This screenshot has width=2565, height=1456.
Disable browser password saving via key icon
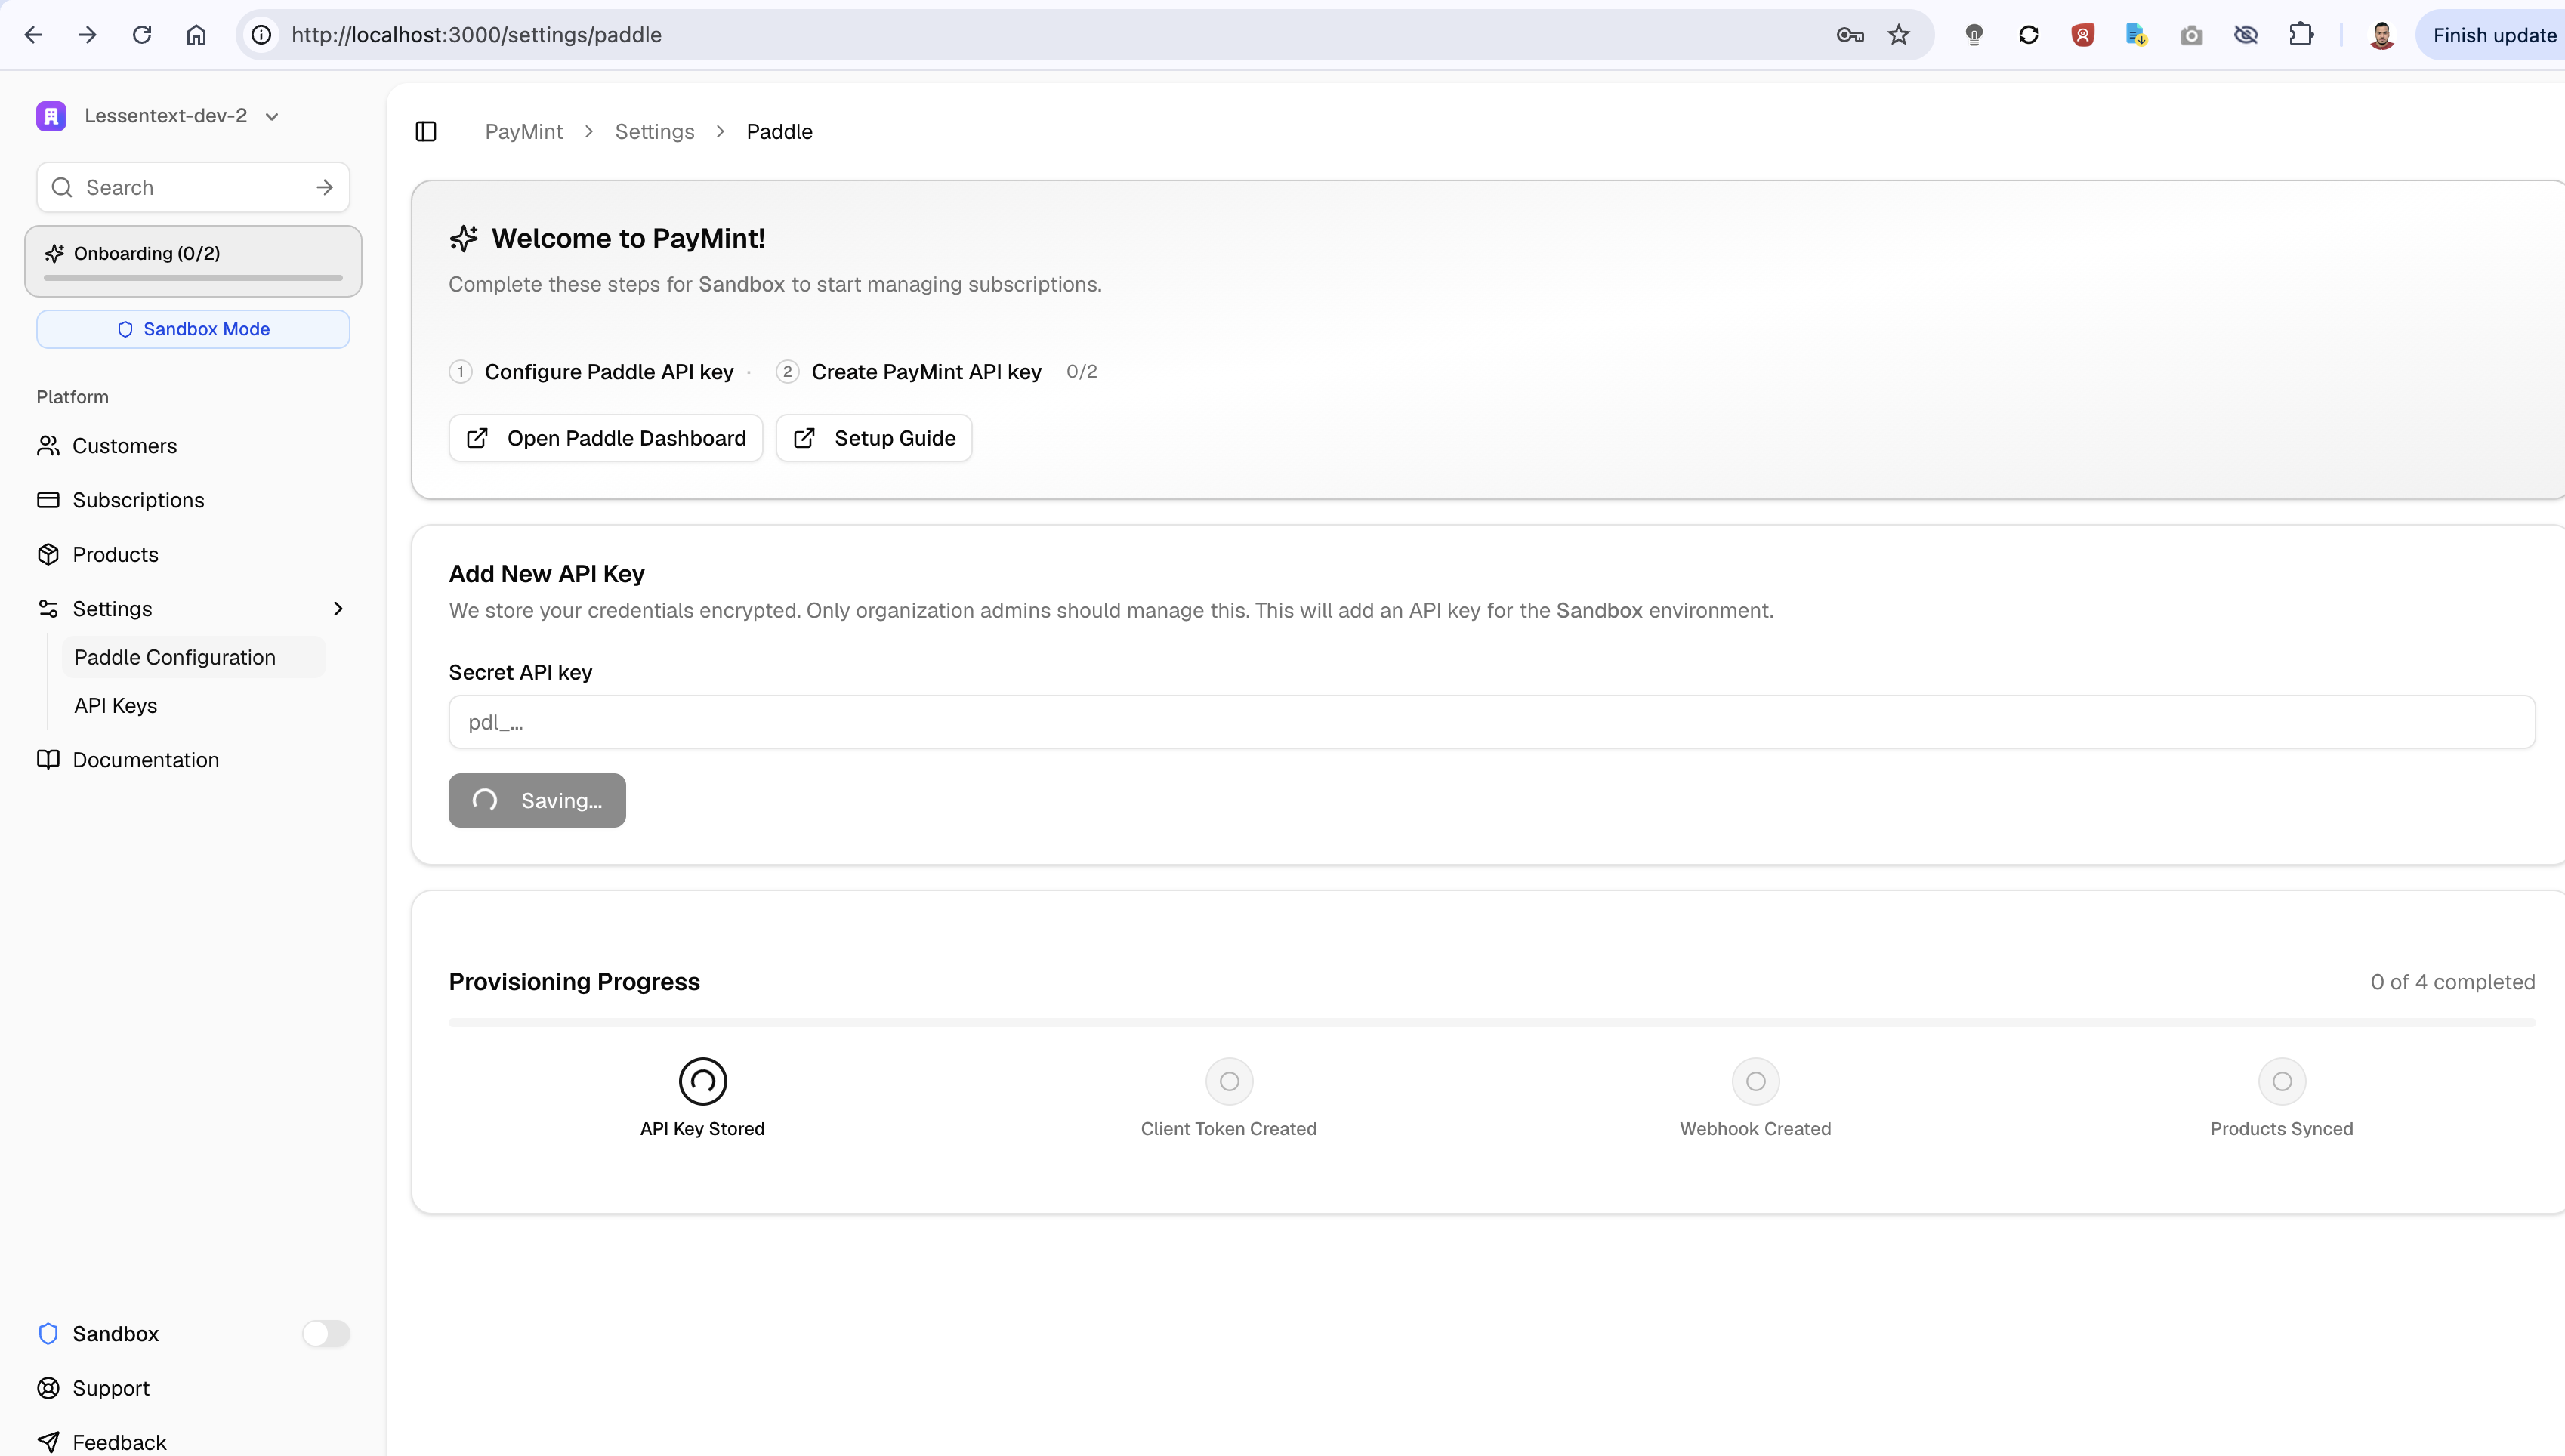[1849, 34]
